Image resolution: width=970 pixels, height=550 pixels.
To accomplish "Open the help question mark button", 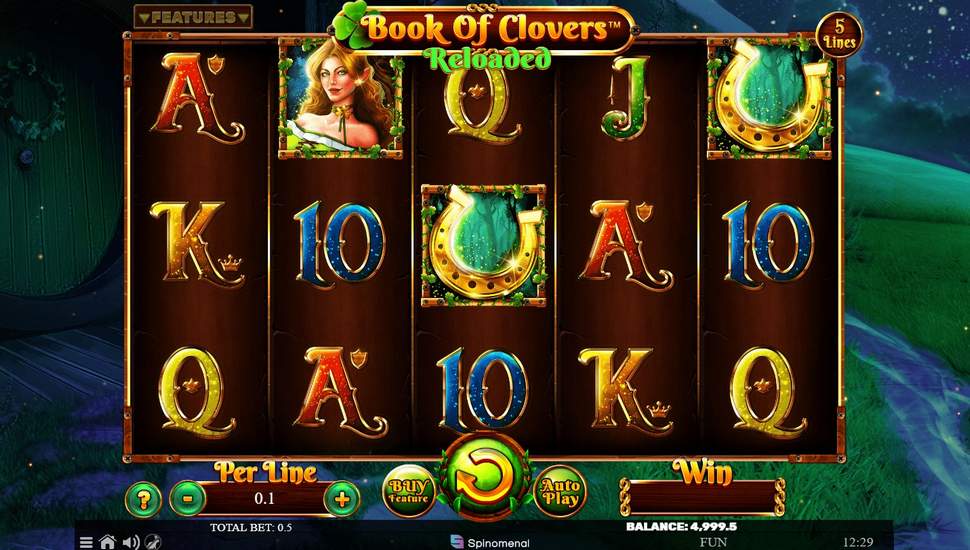I will click(144, 499).
